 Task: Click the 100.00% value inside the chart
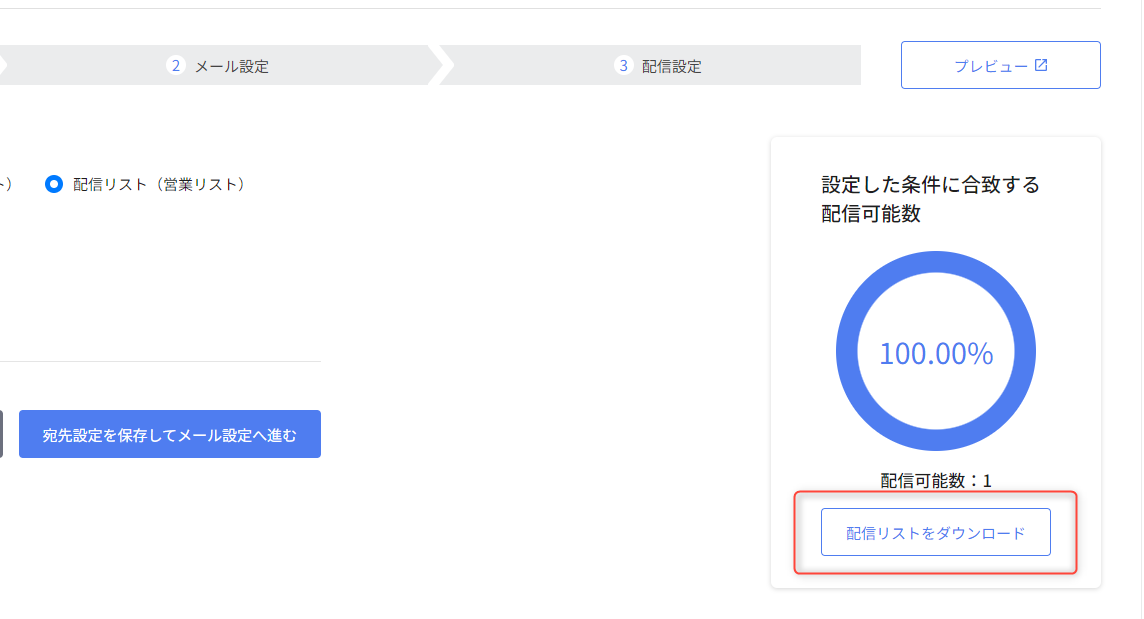coord(935,353)
